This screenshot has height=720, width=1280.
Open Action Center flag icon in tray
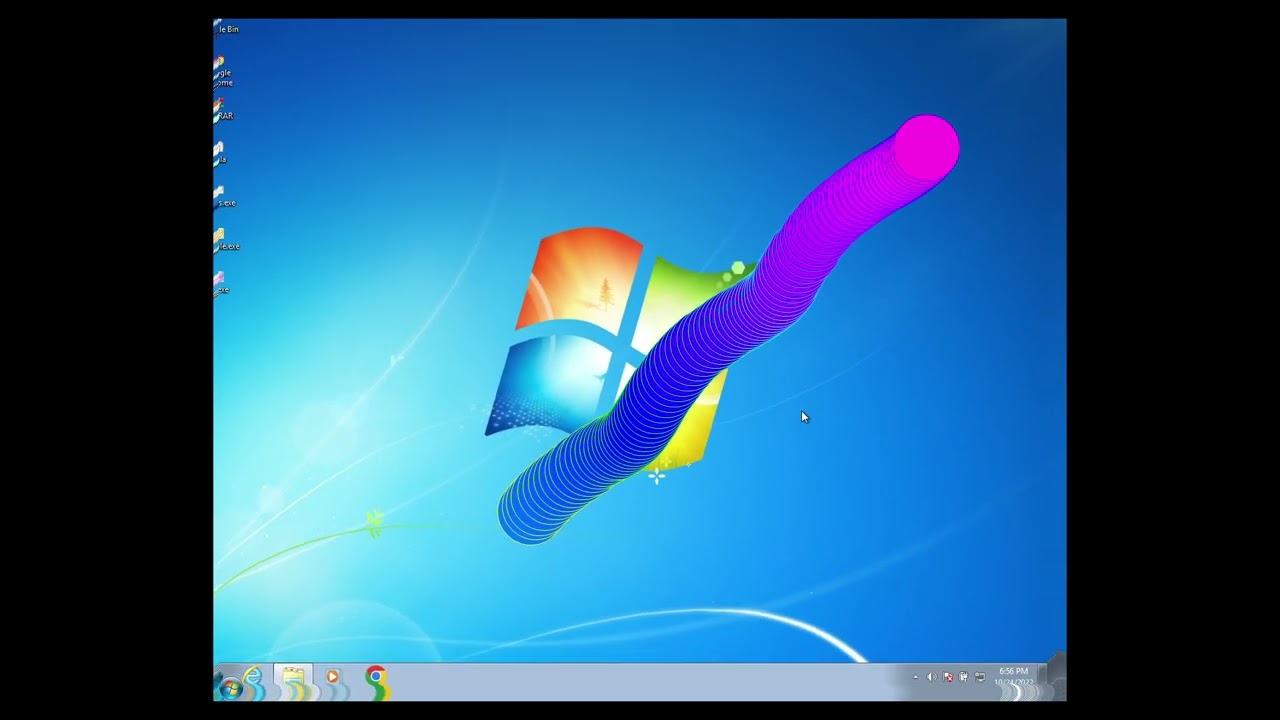948,677
